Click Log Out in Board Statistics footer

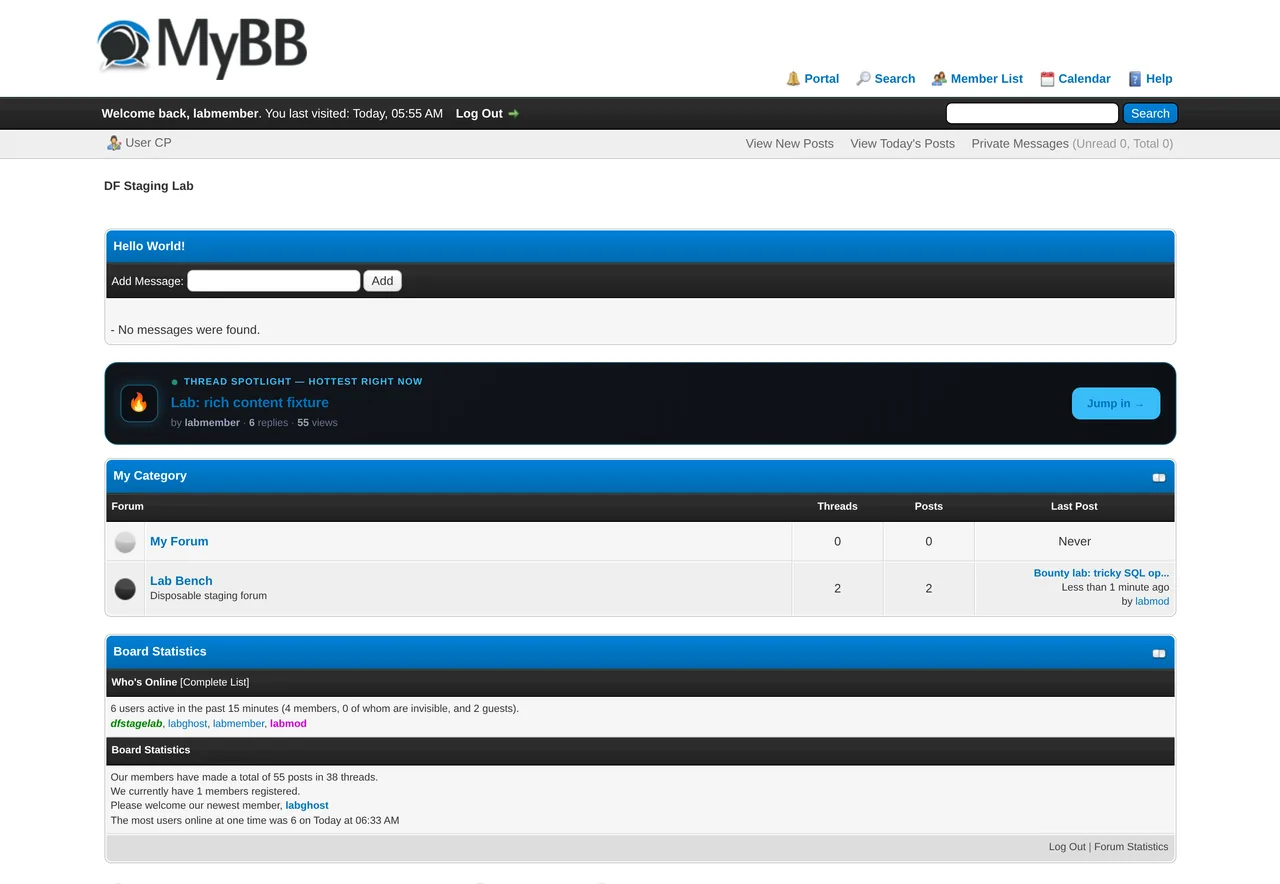pos(1067,847)
